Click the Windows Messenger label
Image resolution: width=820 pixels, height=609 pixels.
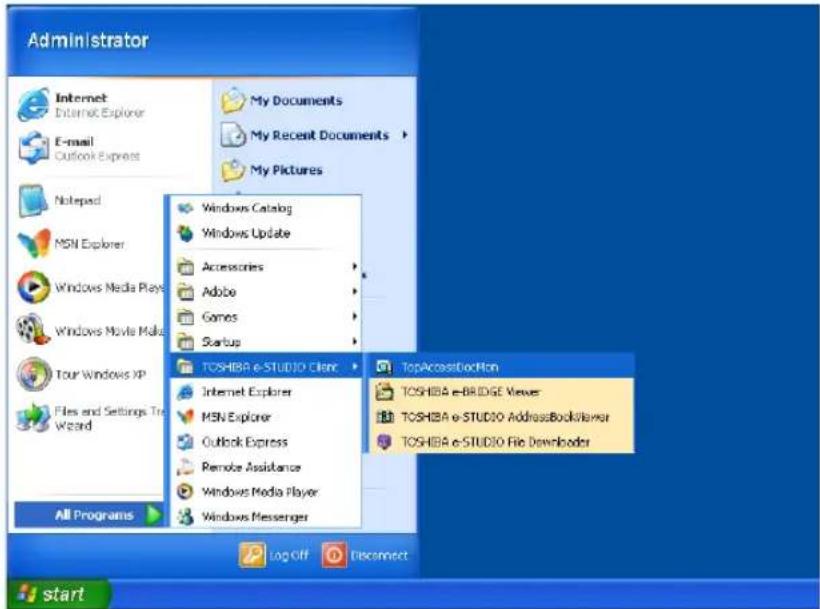(255, 516)
